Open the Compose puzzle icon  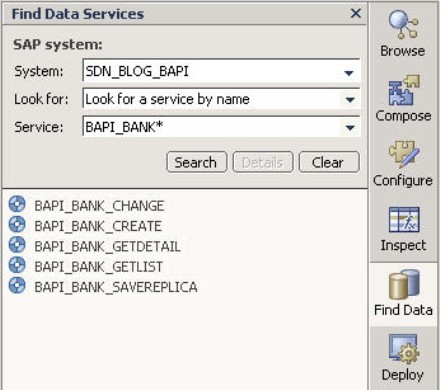click(404, 90)
